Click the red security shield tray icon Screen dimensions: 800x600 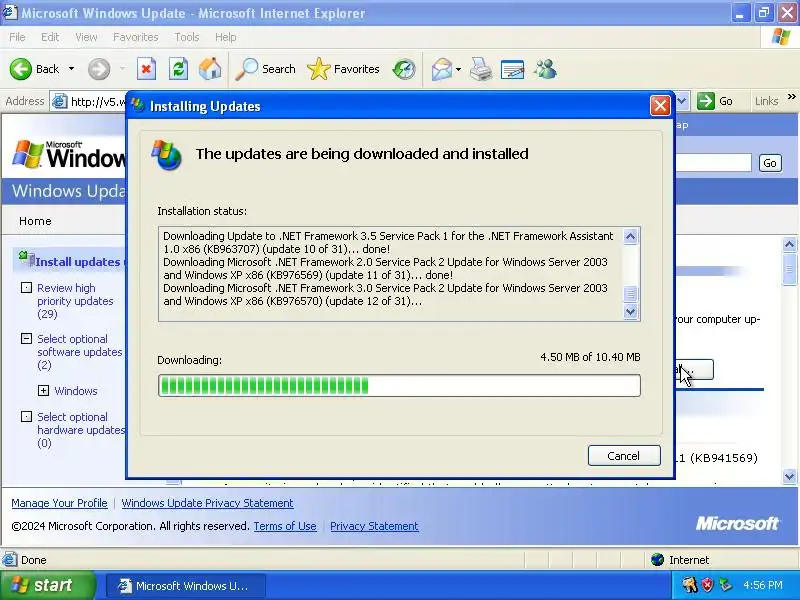click(707, 585)
